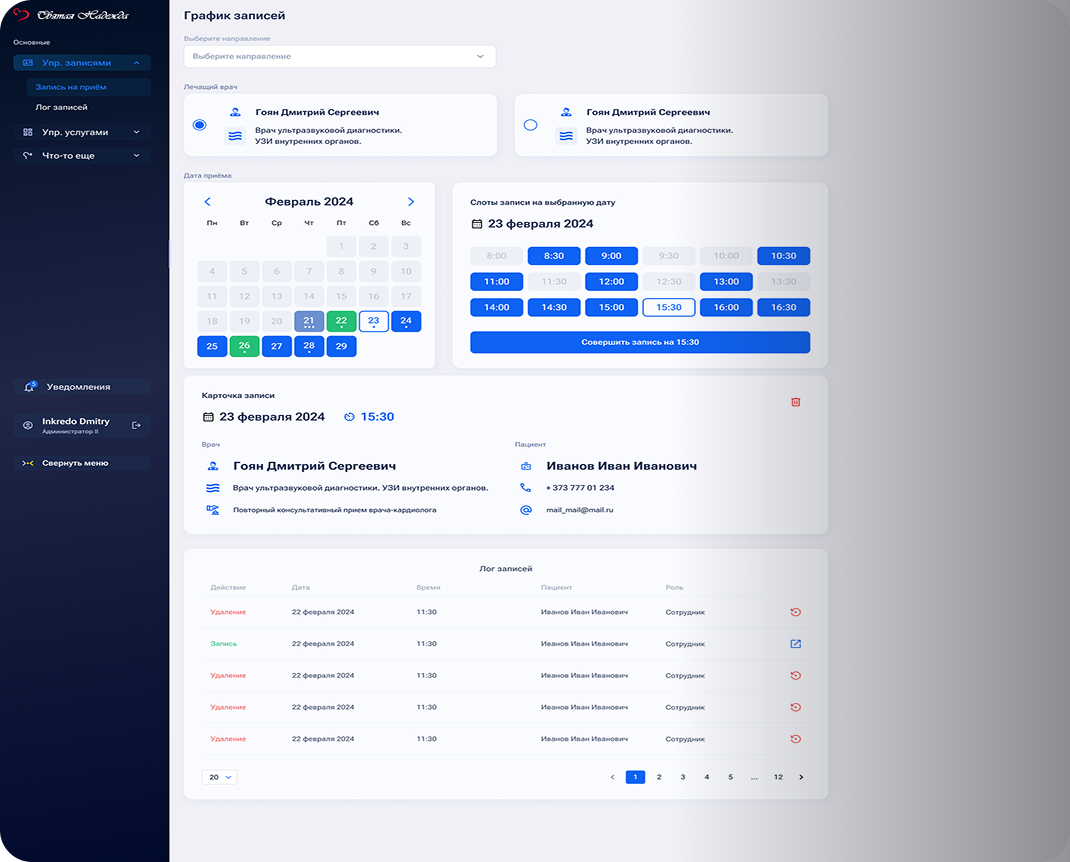This screenshot has height=862, width=1070.
Task: Open Лог записей menu item
Action: [61, 108]
